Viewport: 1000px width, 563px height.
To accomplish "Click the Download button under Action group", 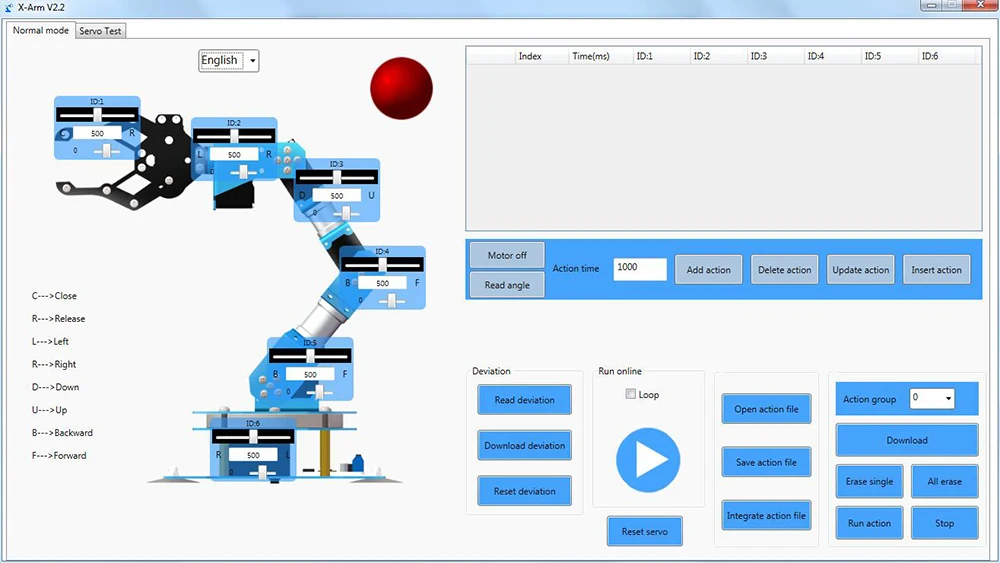I will pos(907,440).
